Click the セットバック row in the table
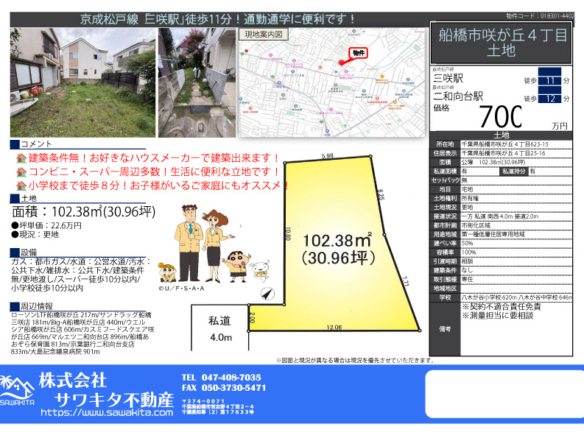The image size is (584, 438). pyautogui.click(x=501, y=180)
